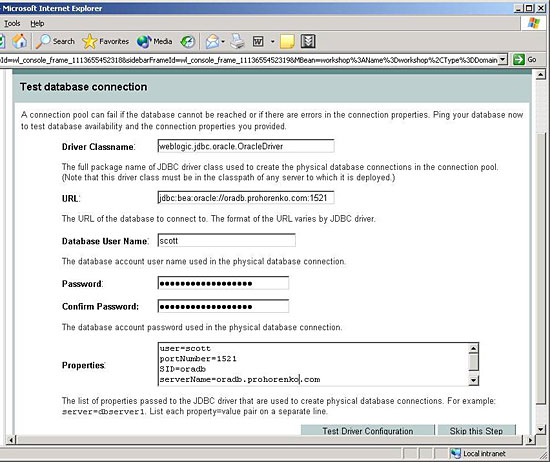Click the 'Confirm Password:' label
Image resolution: width=550 pixels, height=462 pixels.
[x=100, y=307]
